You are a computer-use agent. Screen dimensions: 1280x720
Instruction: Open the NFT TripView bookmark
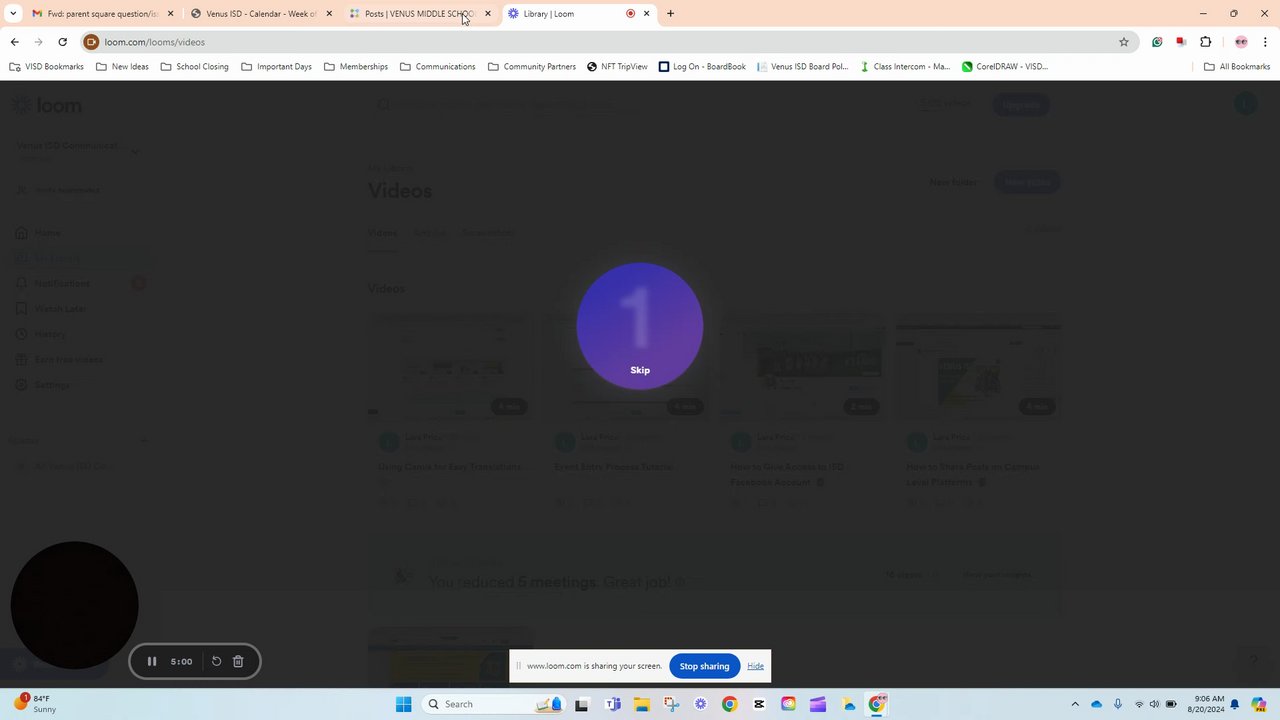[617, 67]
